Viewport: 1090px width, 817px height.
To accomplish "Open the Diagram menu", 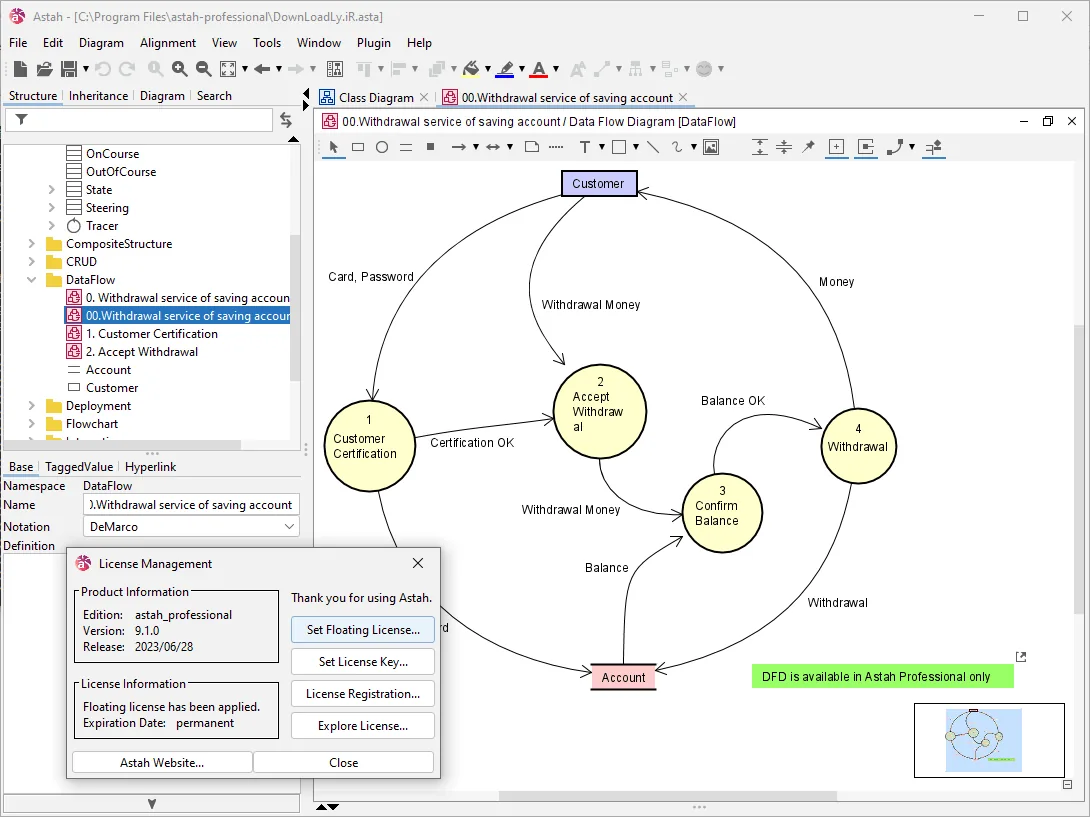I will point(101,42).
